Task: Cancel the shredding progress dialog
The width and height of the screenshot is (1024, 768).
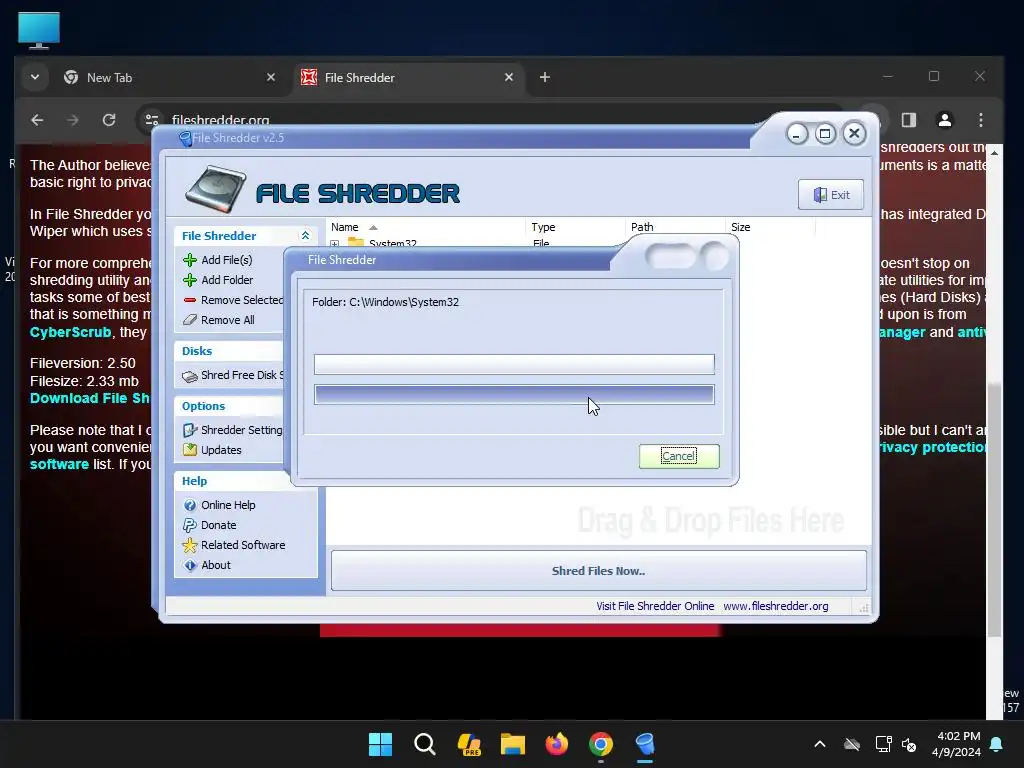Action: tap(679, 456)
